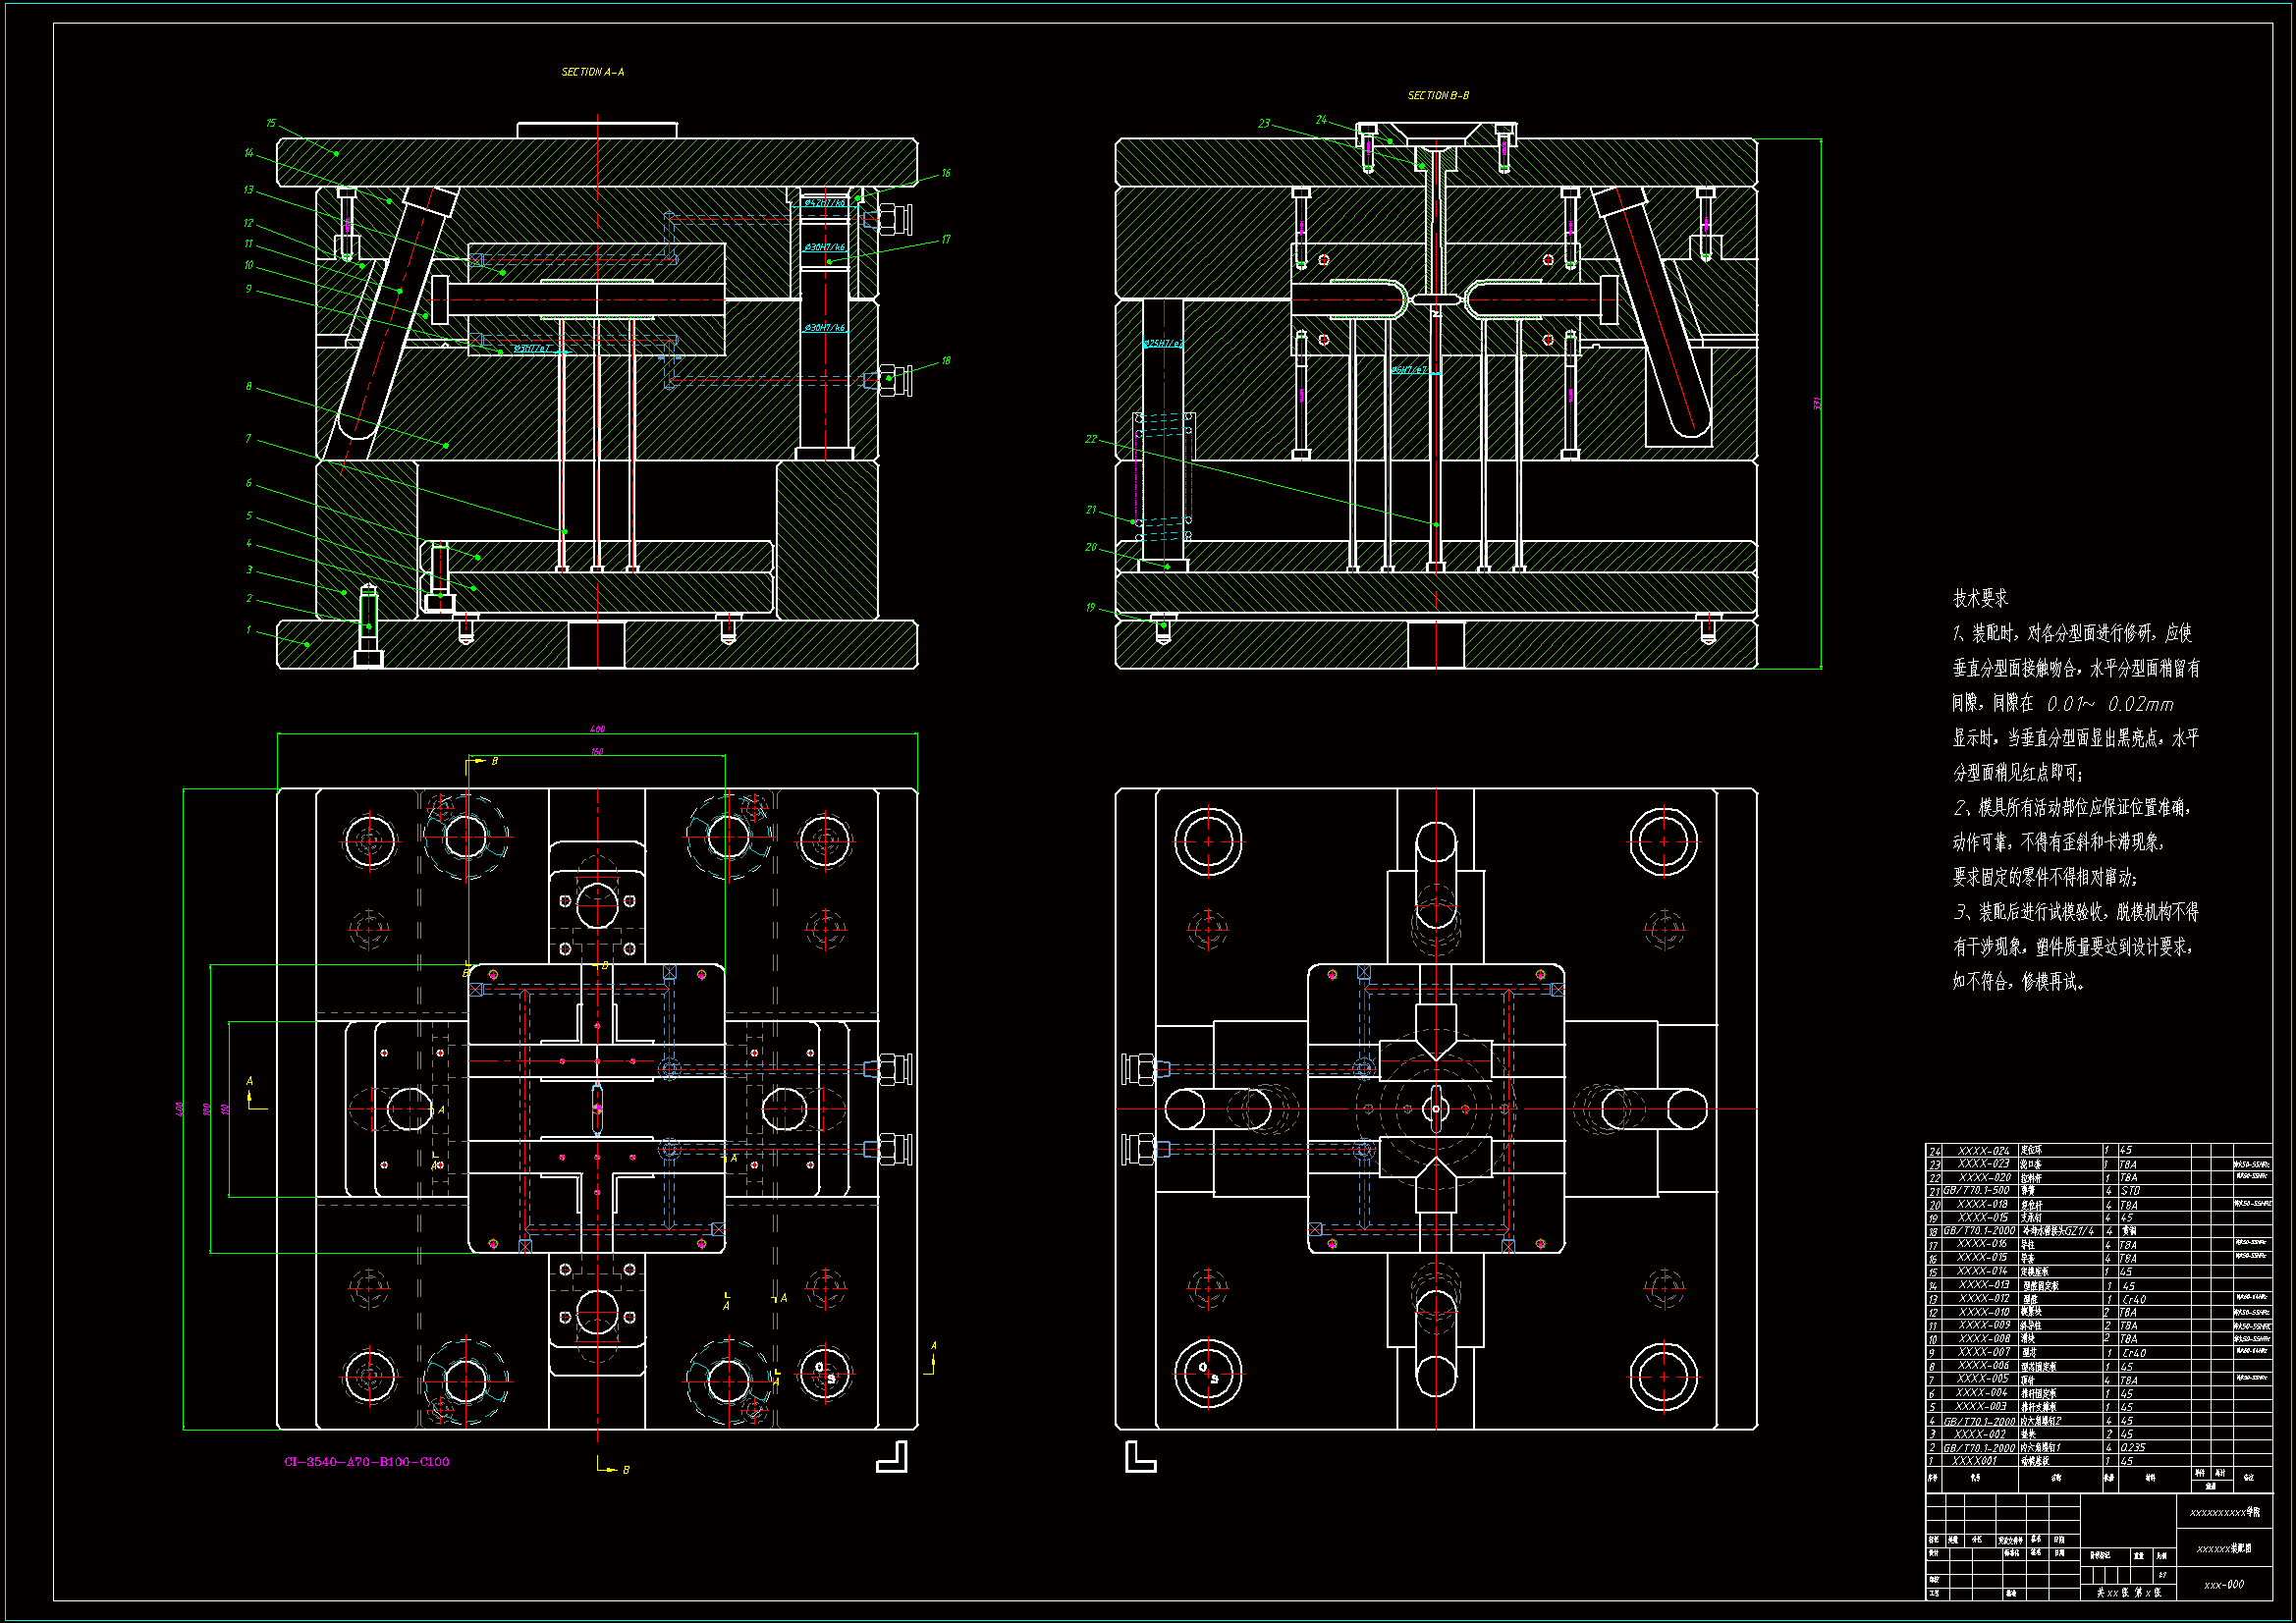This screenshot has height=1623, width=2296.
Task: Select balloon 22 leader label in Section B-B
Action: (x=1091, y=439)
